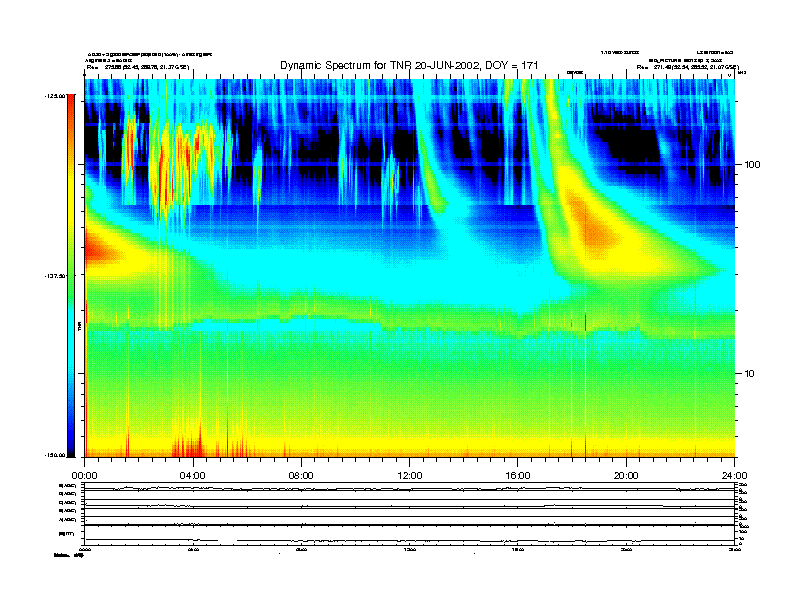Click the "04:00" time axis label
792x612 pixels.
tap(193, 476)
